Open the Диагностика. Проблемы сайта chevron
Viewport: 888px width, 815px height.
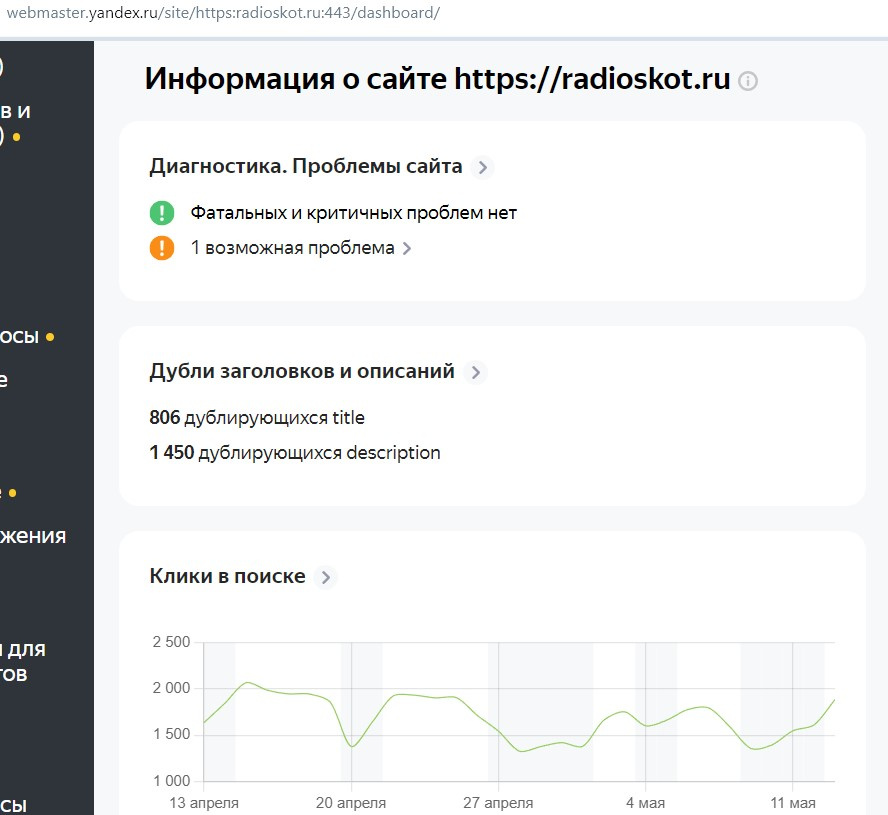point(483,168)
